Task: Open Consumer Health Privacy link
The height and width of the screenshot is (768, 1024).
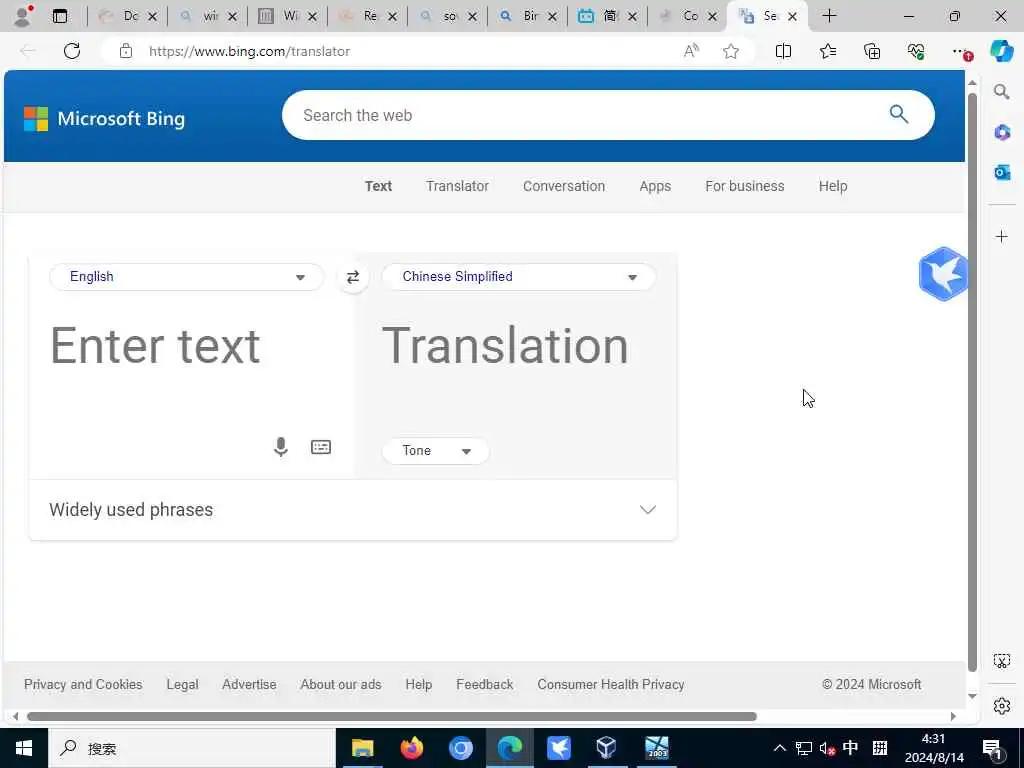Action: click(x=611, y=684)
